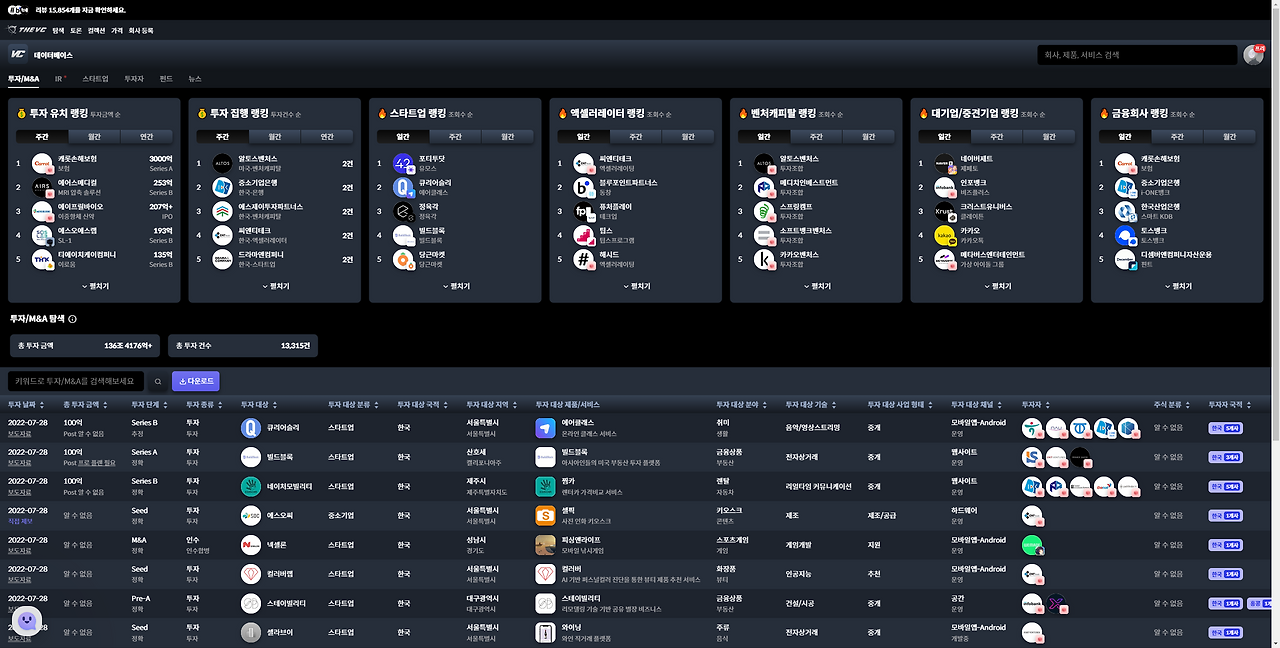Click the search magnifier icon beside keyword field
Viewport: 1280px width, 648px height.
pyautogui.click(x=157, y=381)
